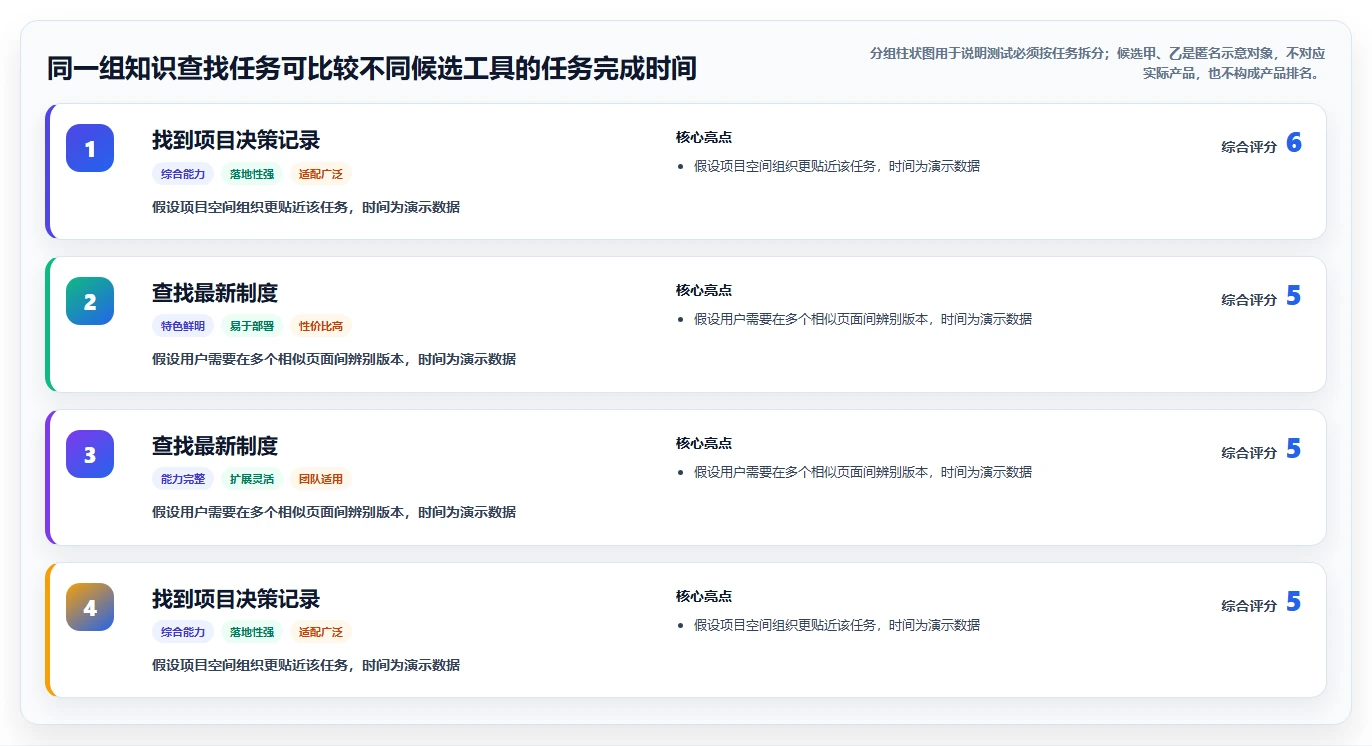The height and width of the screenshot is (746, 1372).
Task: Click bold description under card 4 tags
Action: coord(306,665)
